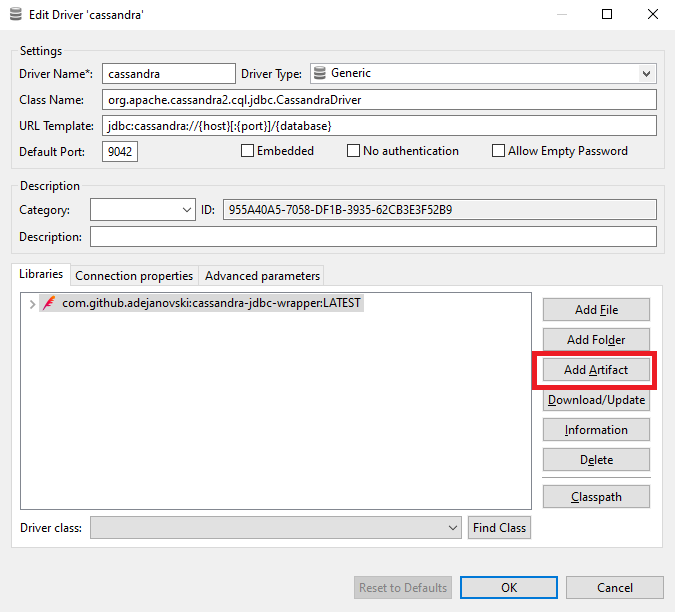Image resolution: width=675 pixels, height=612 pixels.
Task: Close the Edit Driver window
Action: pos(653,14)
